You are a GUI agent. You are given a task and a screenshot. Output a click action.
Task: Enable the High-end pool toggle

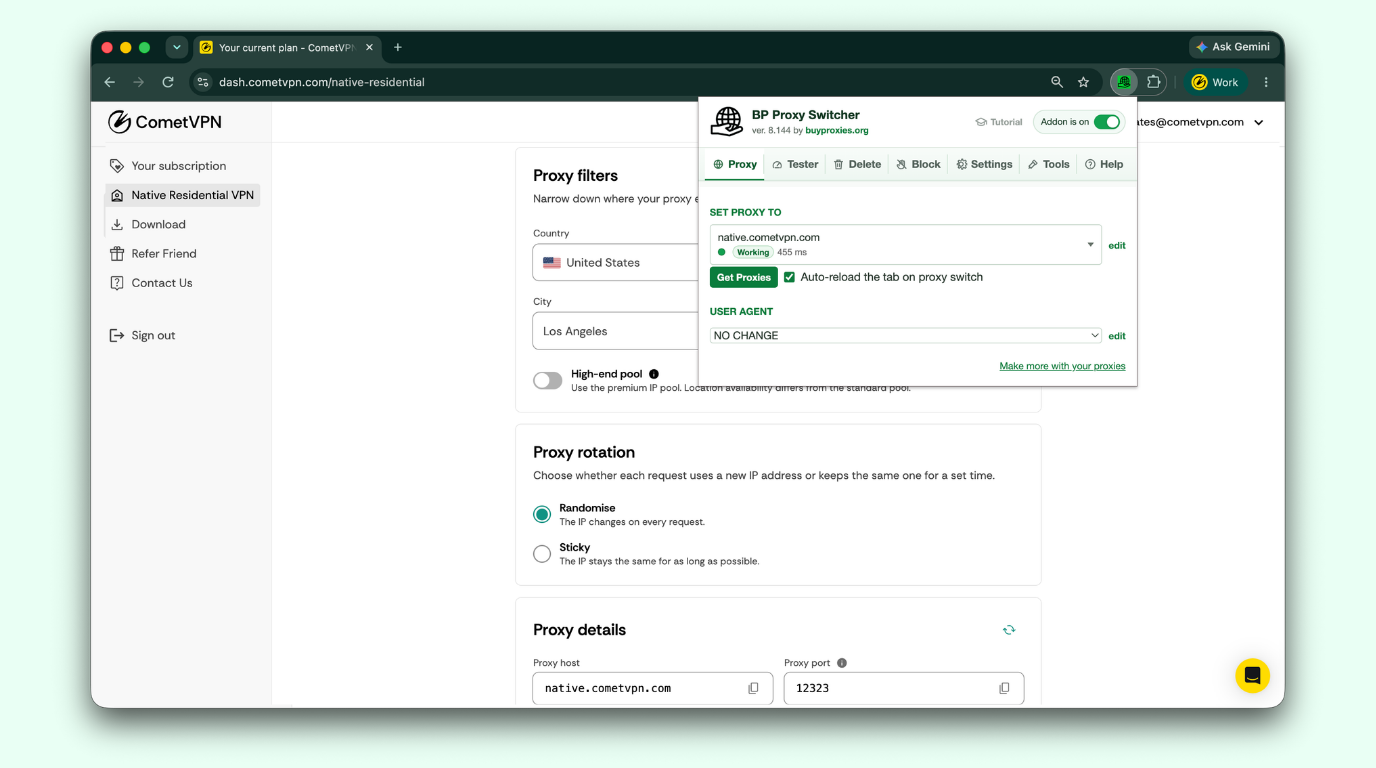548,380
